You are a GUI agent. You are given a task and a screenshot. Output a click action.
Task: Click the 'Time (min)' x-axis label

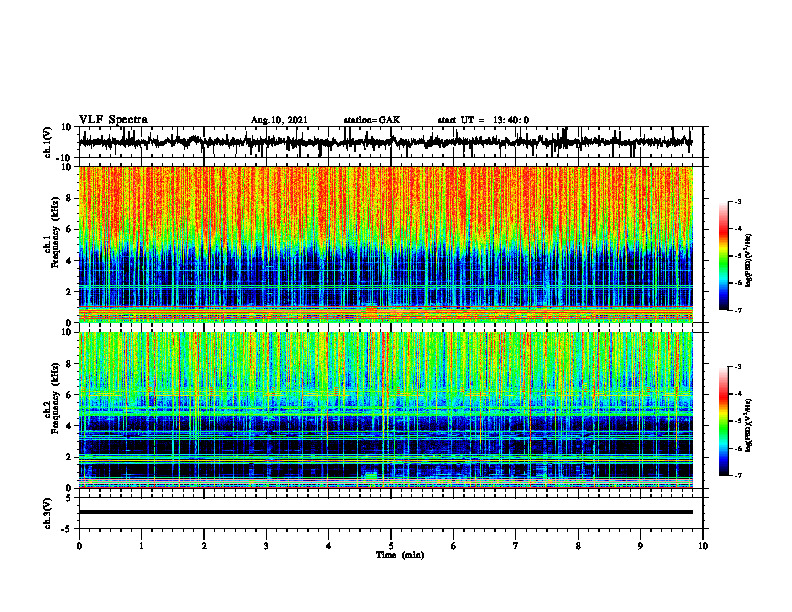coord(400,555)
